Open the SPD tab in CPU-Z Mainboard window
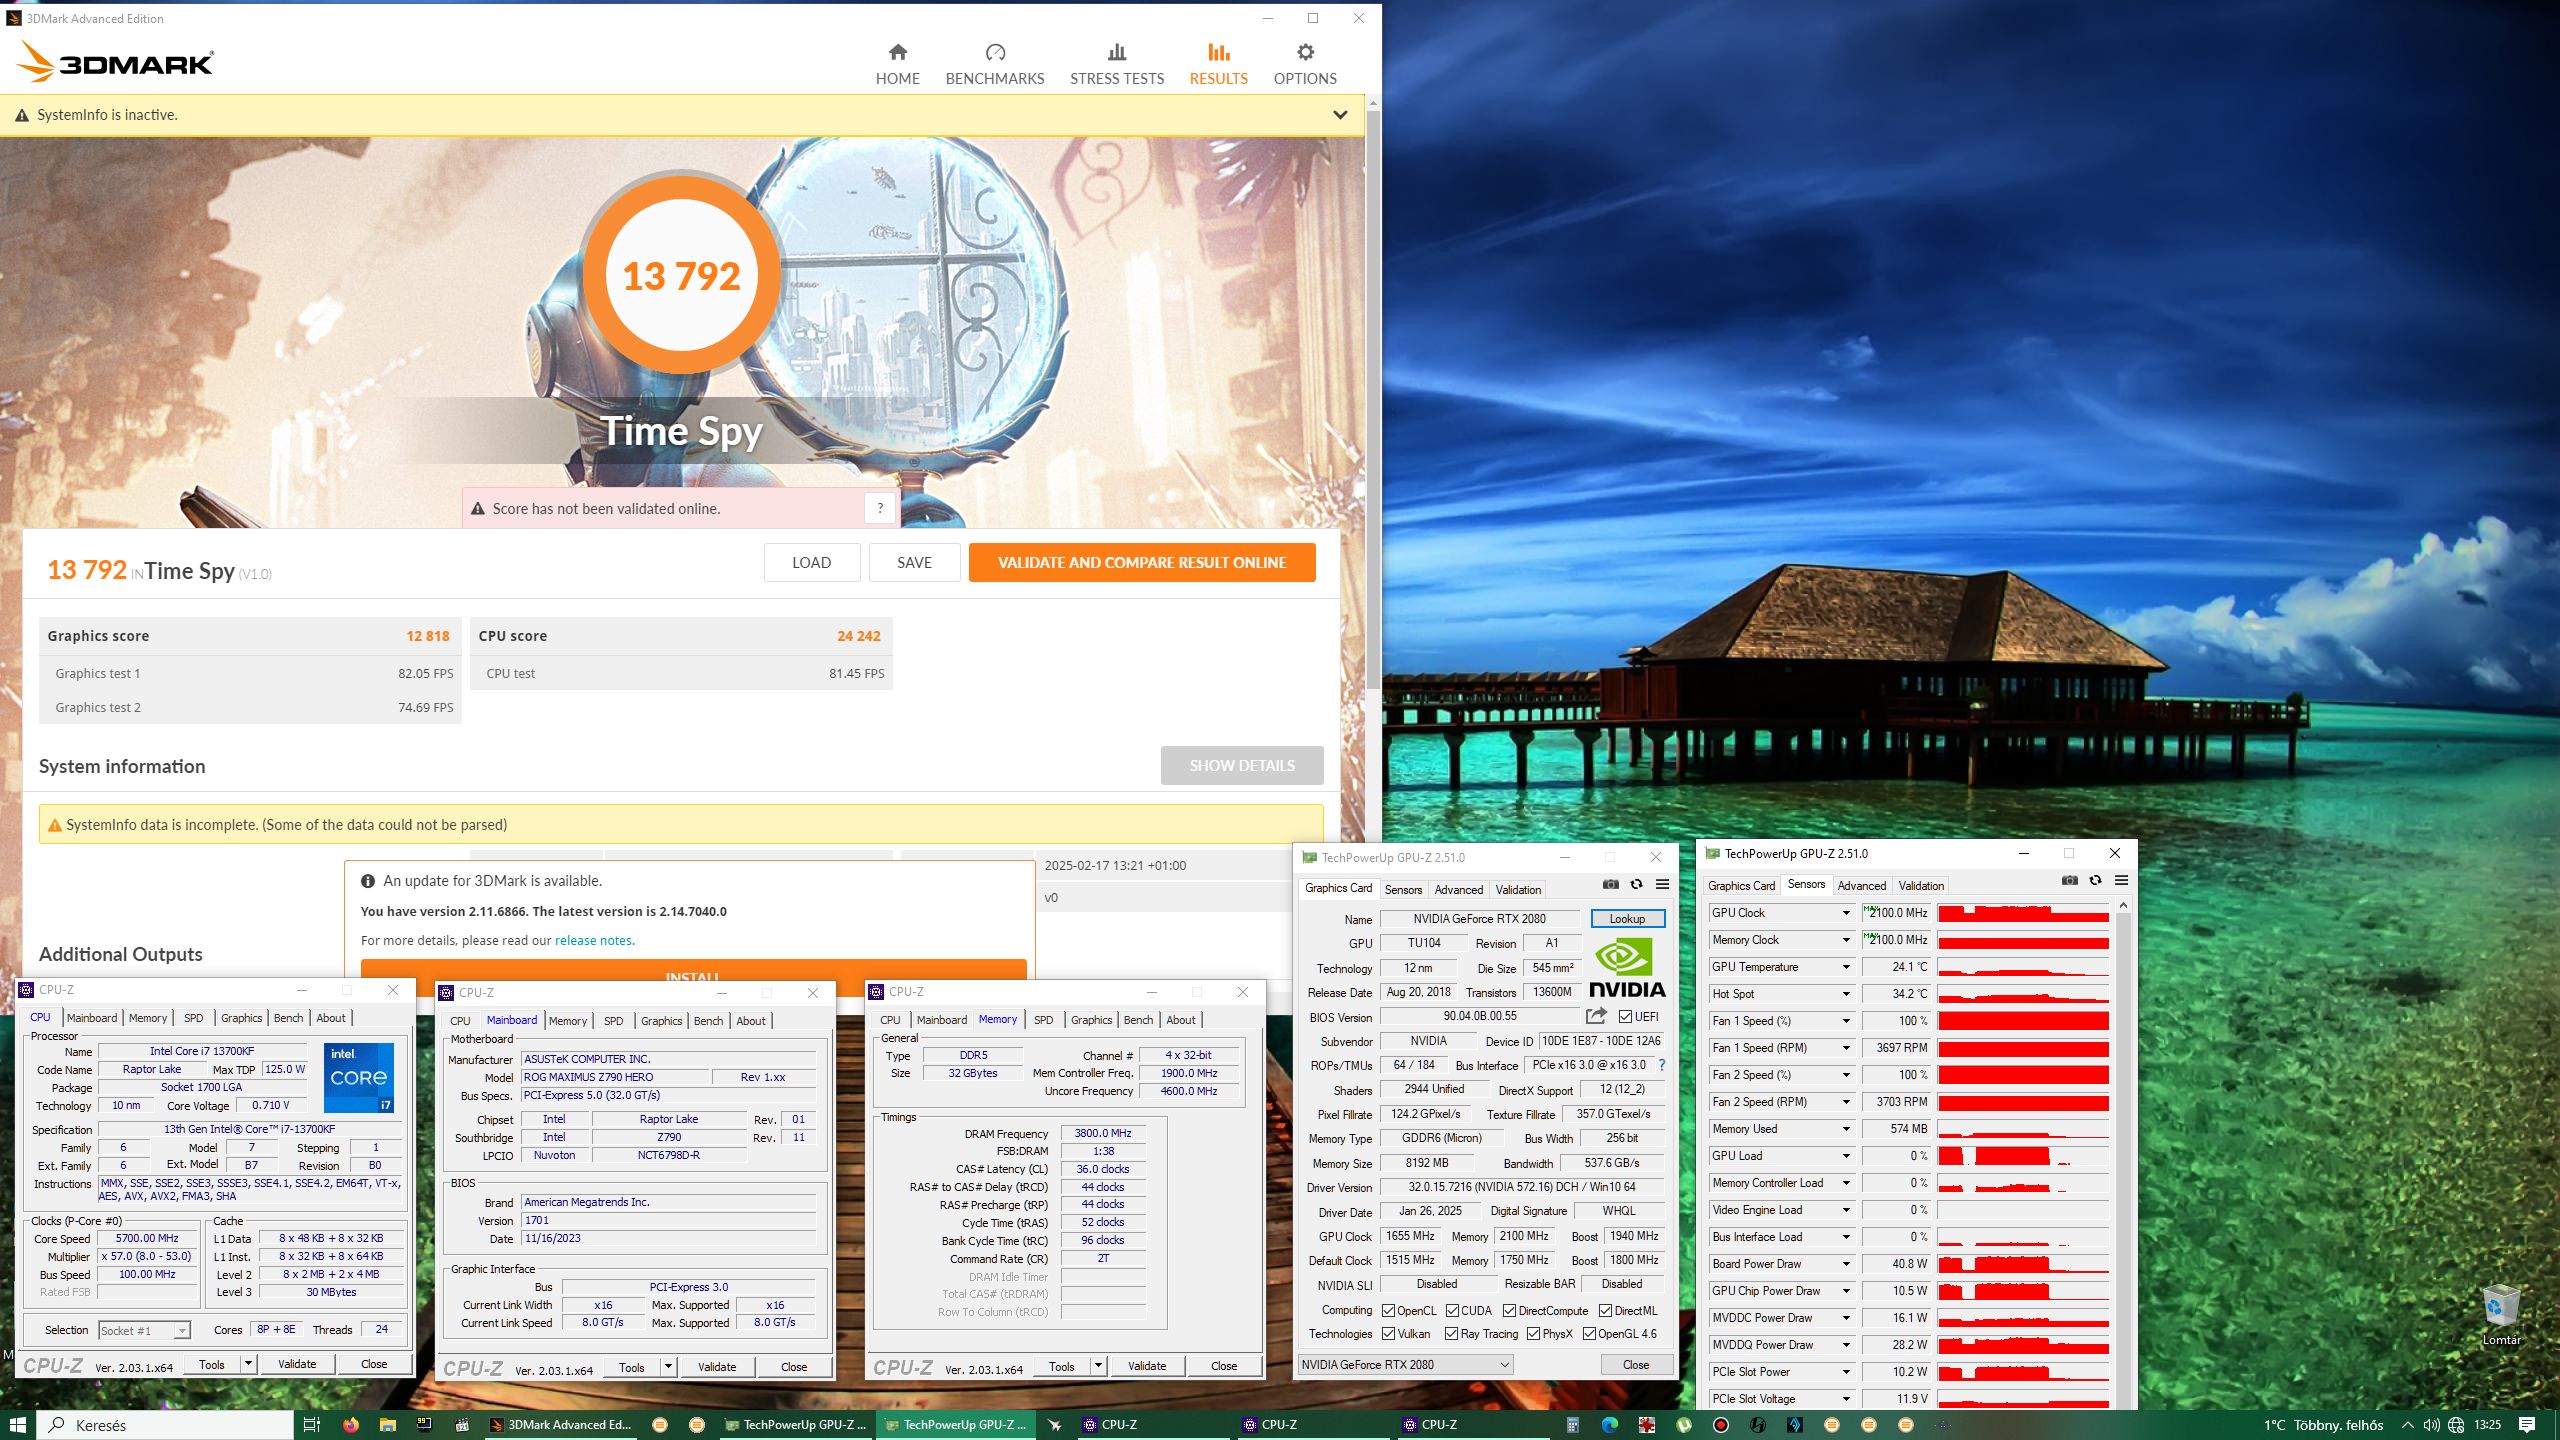The width and height of the screenshot is (2560, 1440). (613, 1021)
